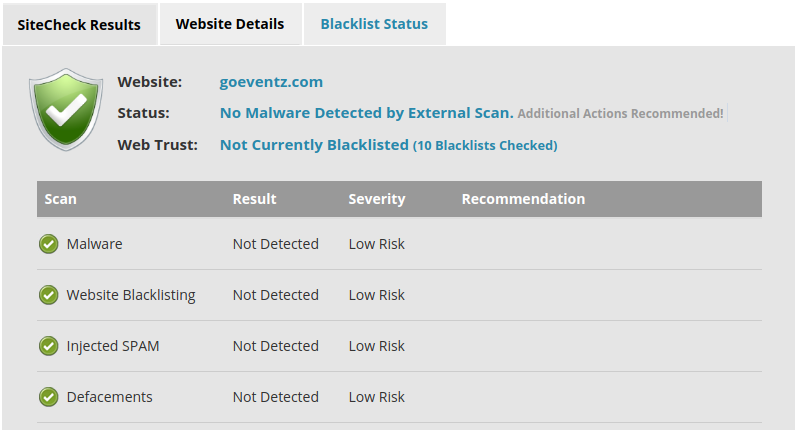Open the goeventz.com website link
This screenshot has width=795, height=430.
pyautogui.click(x=271, y=82)
